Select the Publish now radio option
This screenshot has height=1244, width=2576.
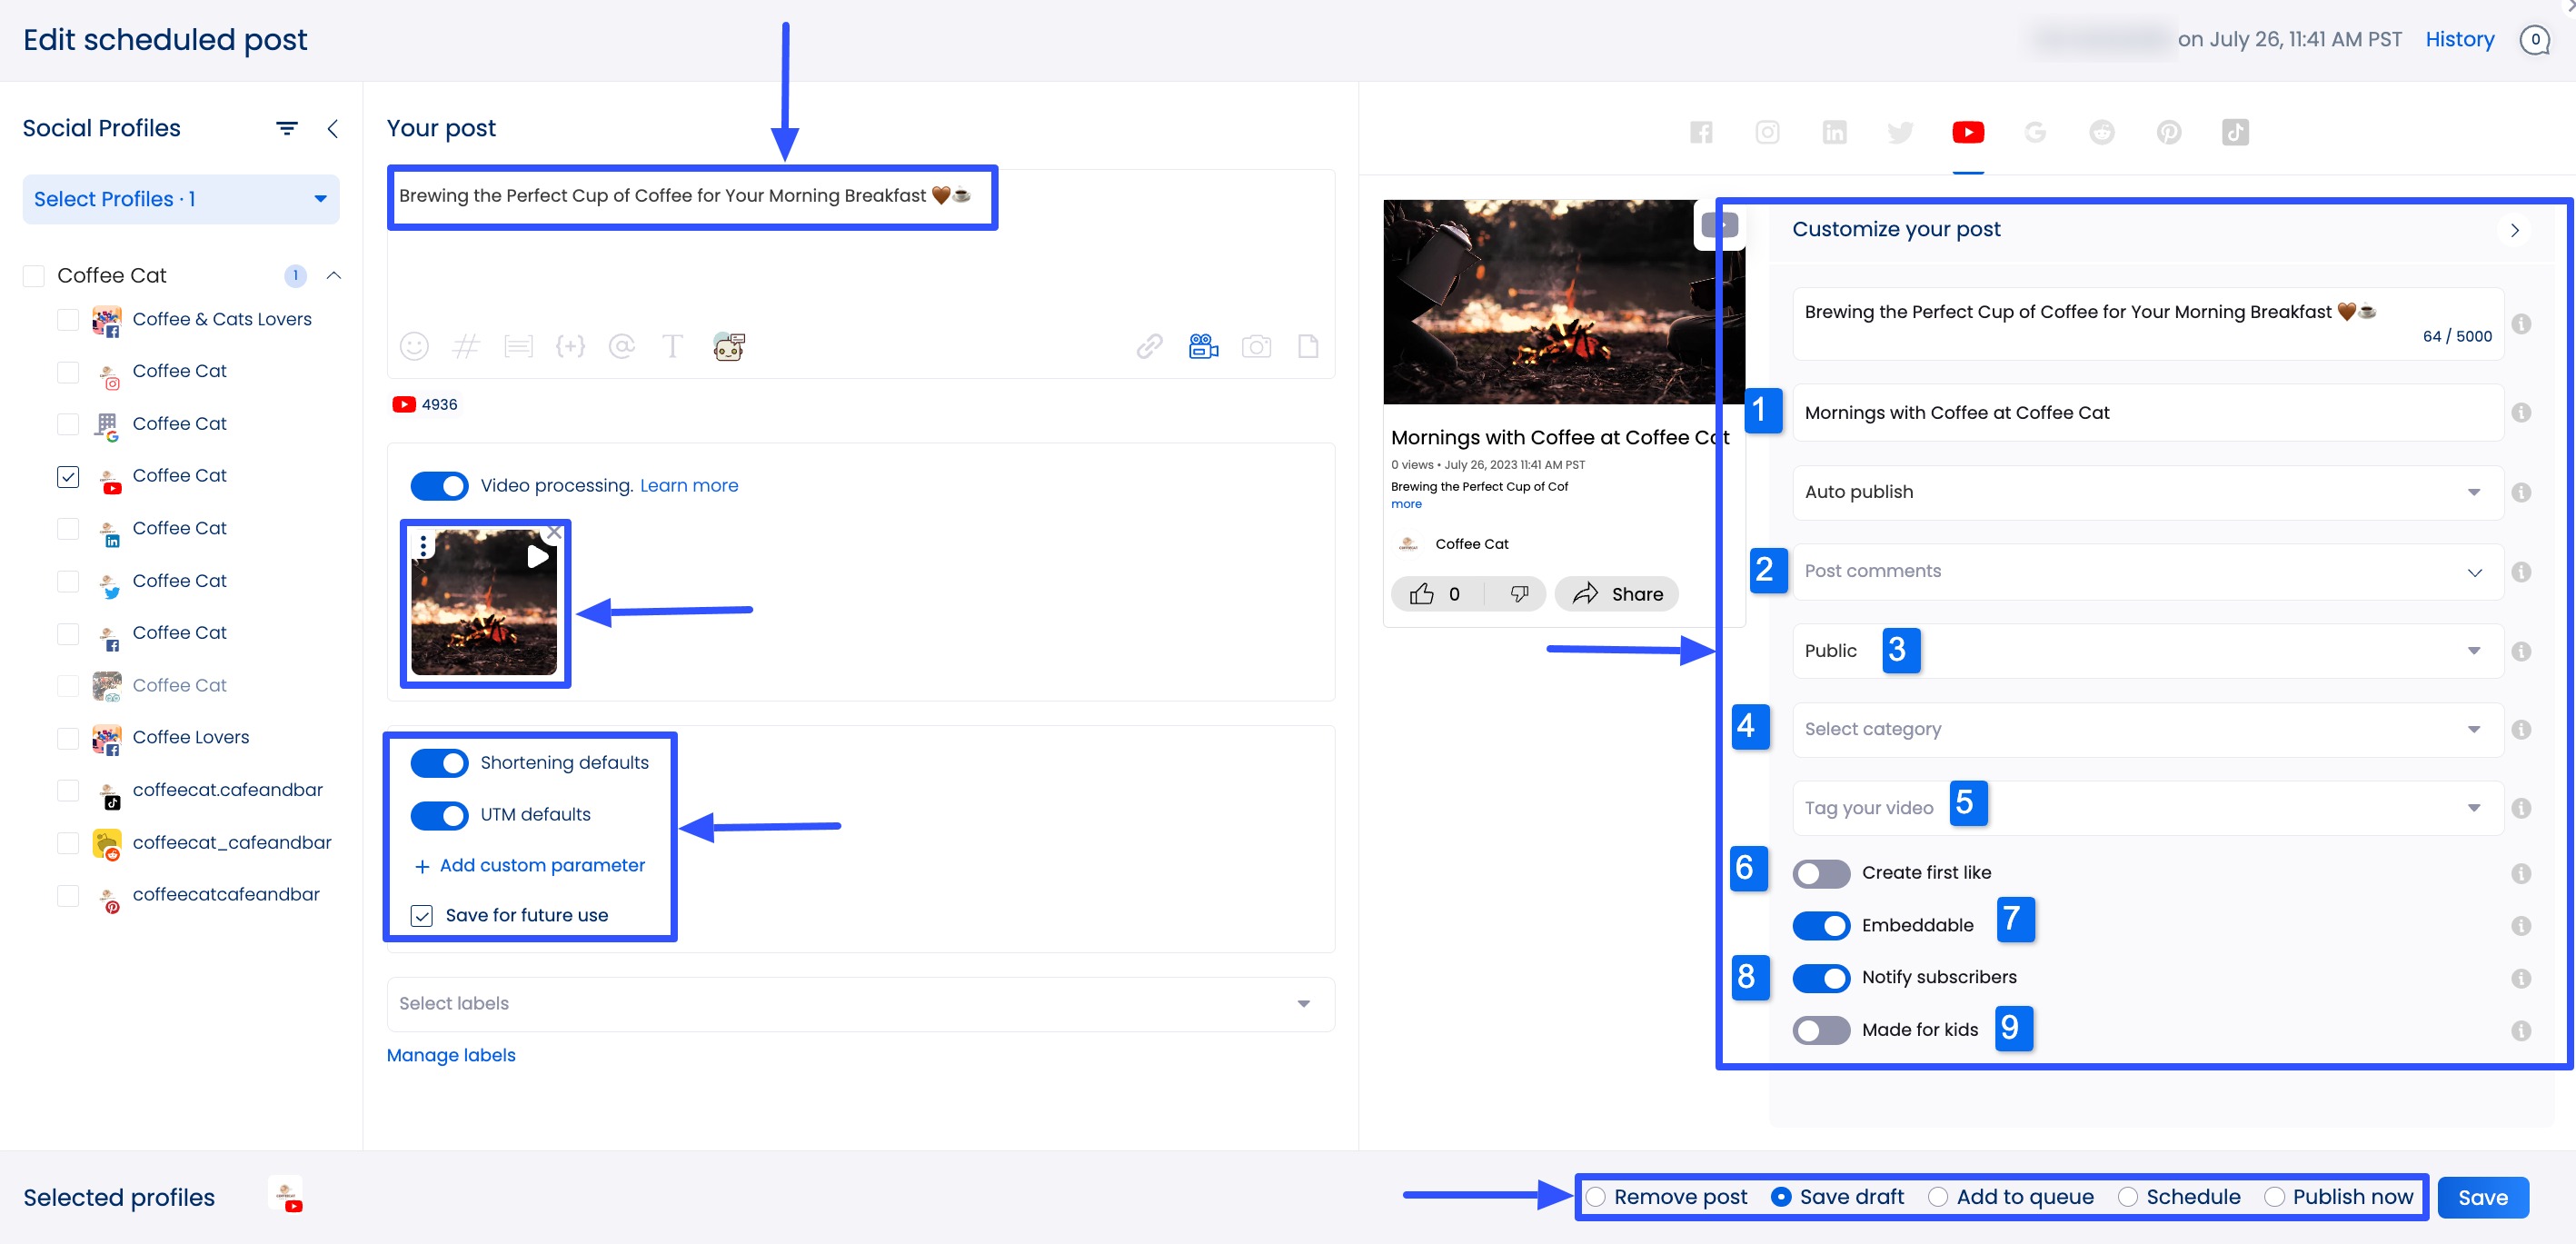point(2275,1197)
